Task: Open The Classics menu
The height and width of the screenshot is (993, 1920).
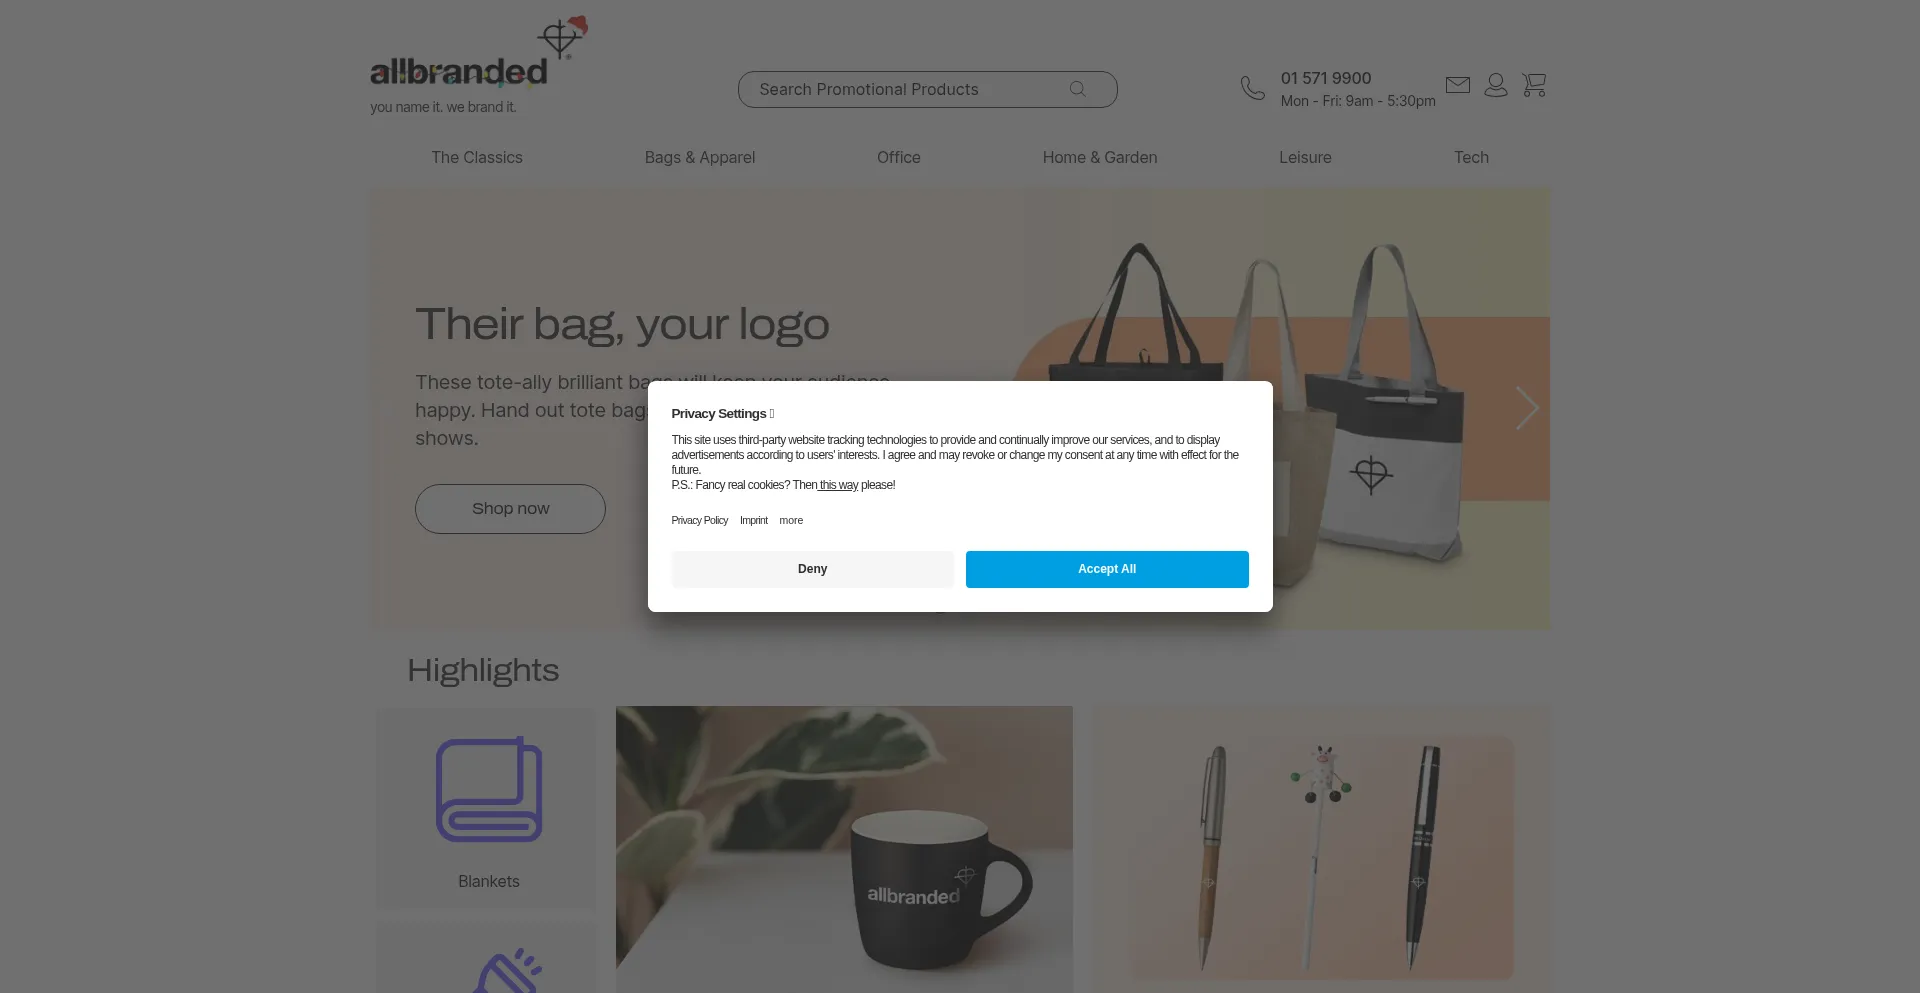Action: [477, 157]
